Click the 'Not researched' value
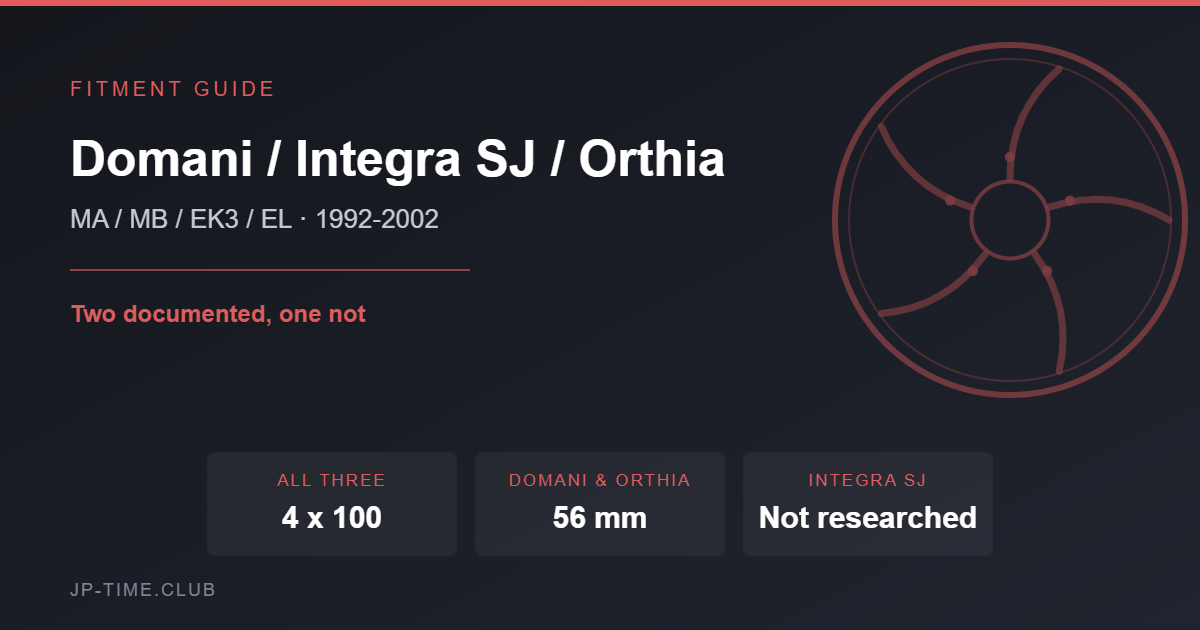The image size is (1200, 630). pyautogui.click(x=868, y=518)
